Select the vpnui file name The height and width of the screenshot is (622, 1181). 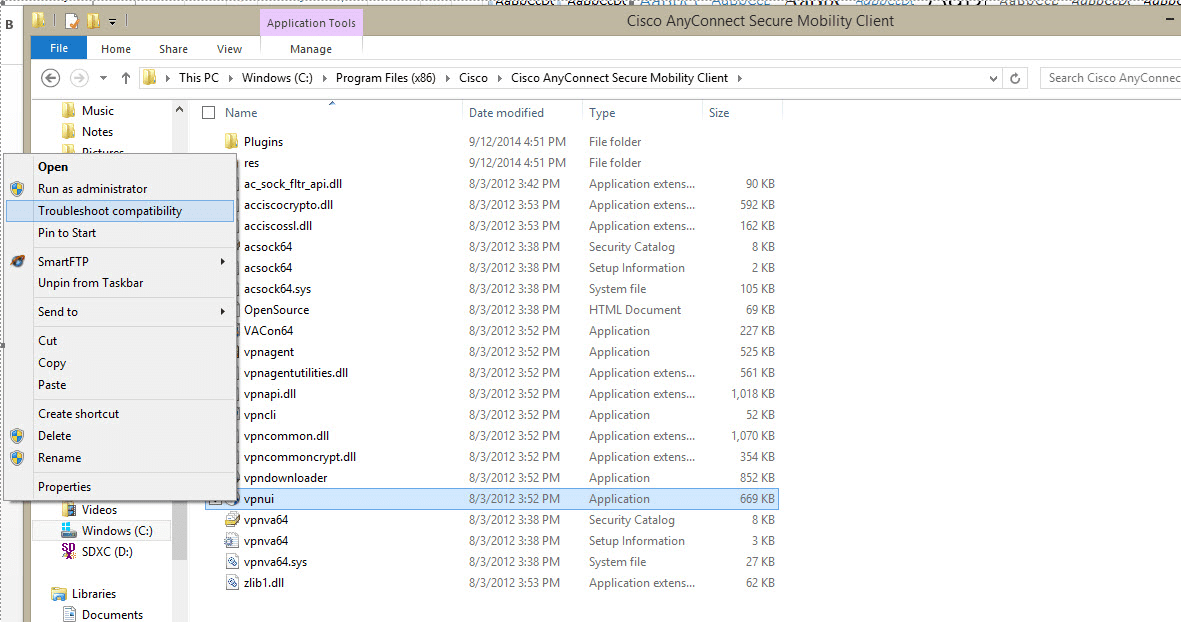(258, 499)
